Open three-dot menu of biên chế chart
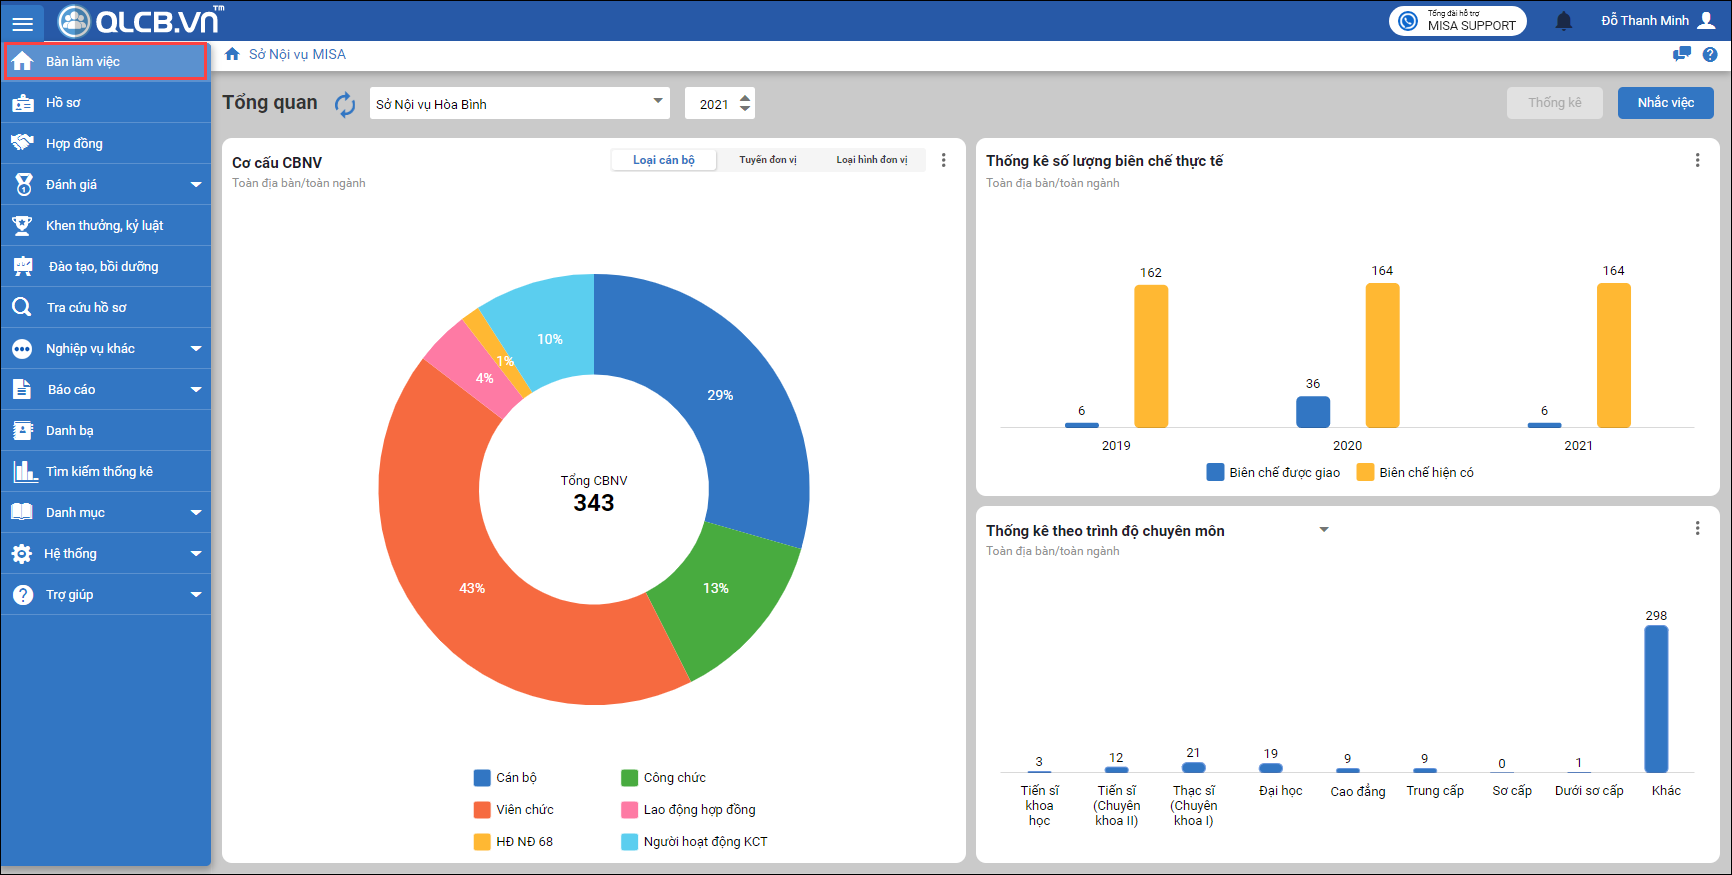This screenshot has height=875, width=1732. tap(1697, 160)
